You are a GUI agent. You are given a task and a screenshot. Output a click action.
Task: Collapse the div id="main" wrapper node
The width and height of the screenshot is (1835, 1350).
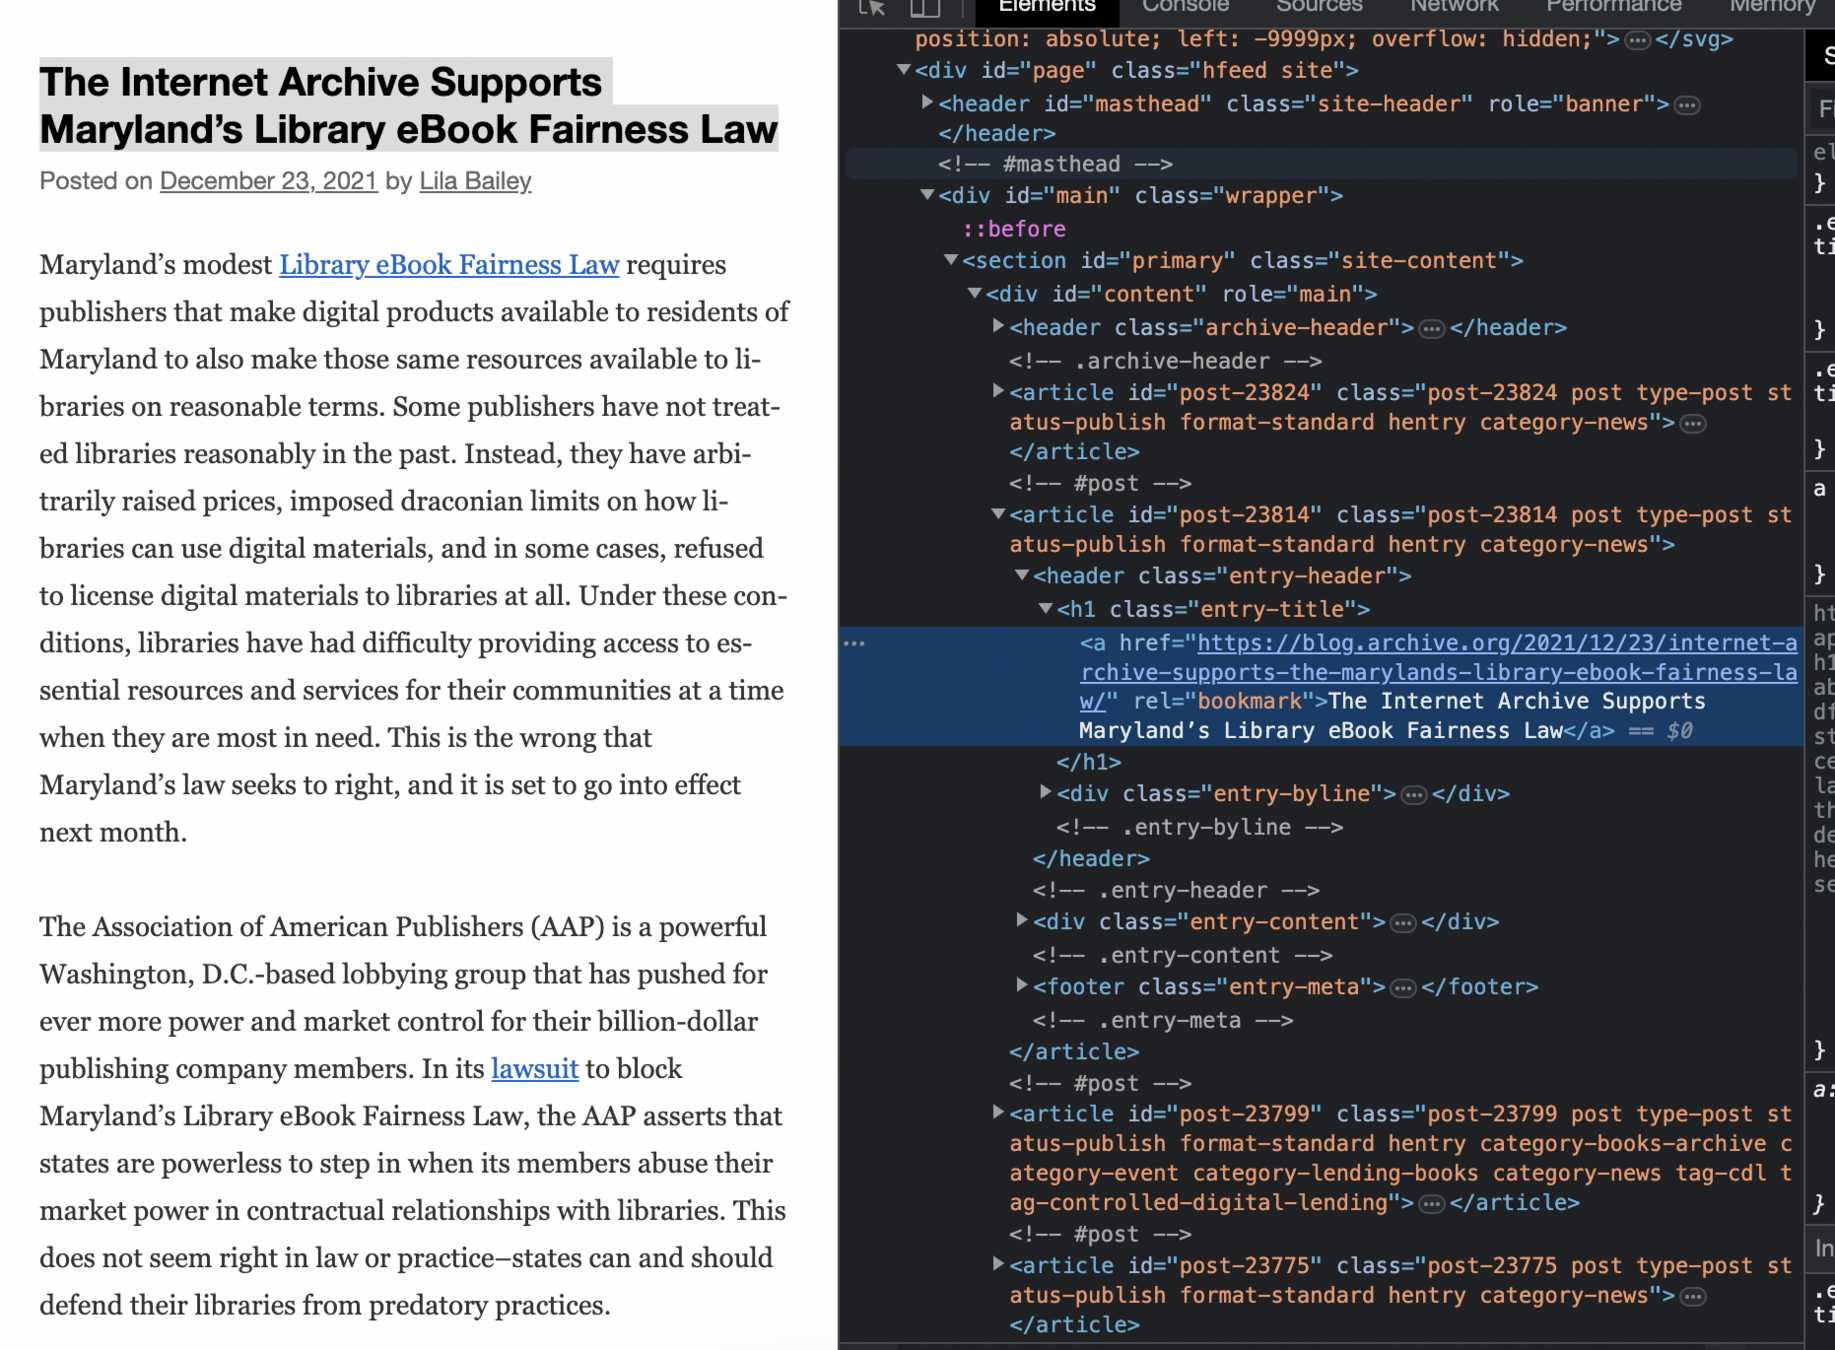click(927, 195)
